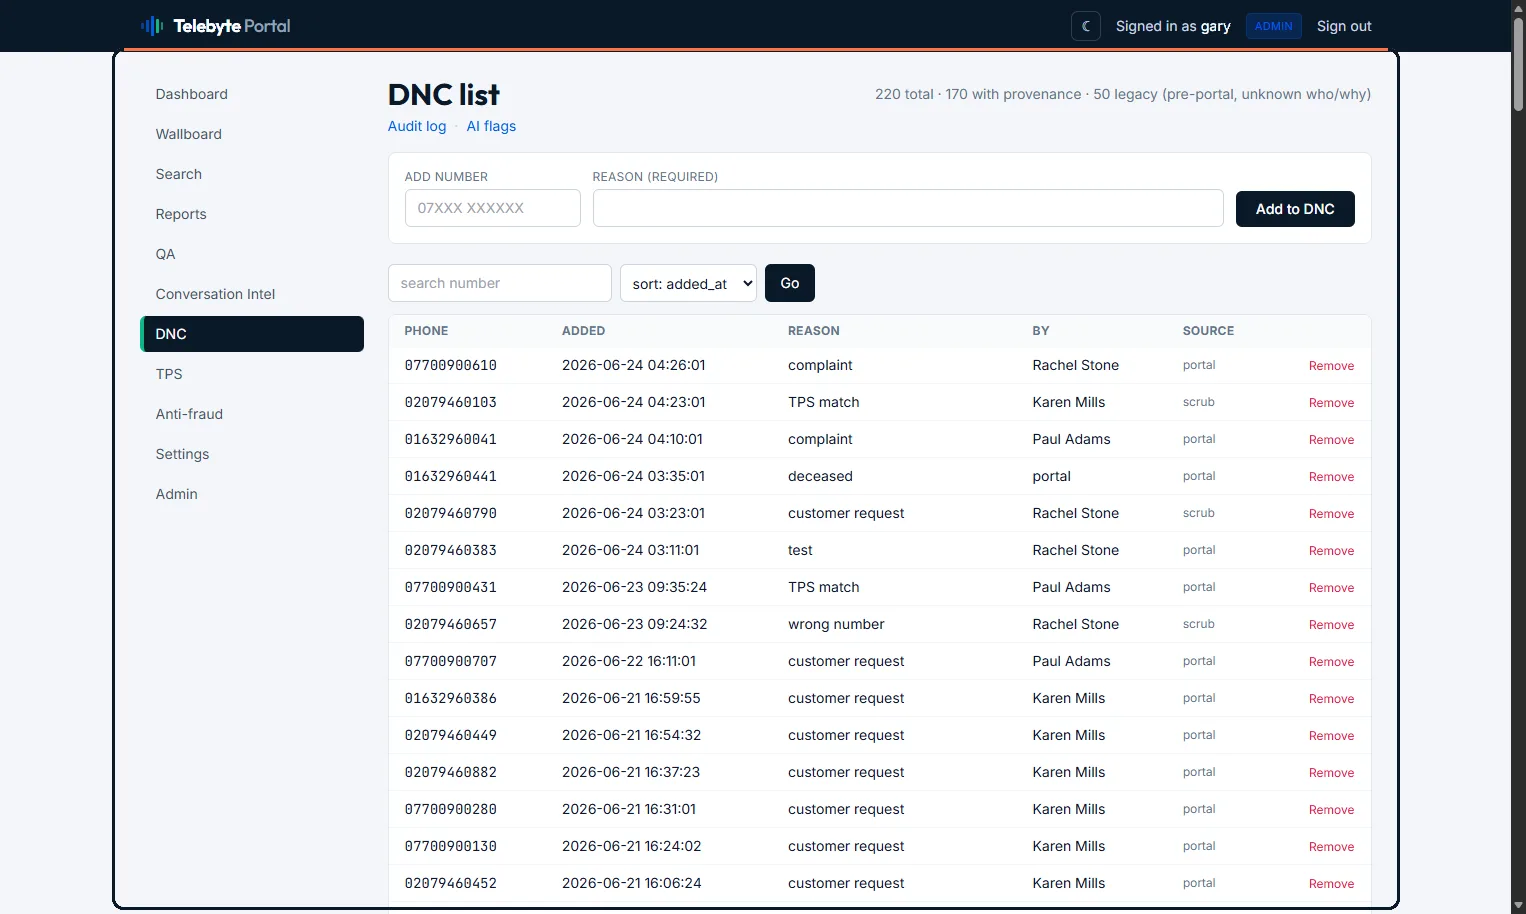This screenshot has width=1526, height=914.
Task: Click phone number 02079460383
Action: (450, 551)
